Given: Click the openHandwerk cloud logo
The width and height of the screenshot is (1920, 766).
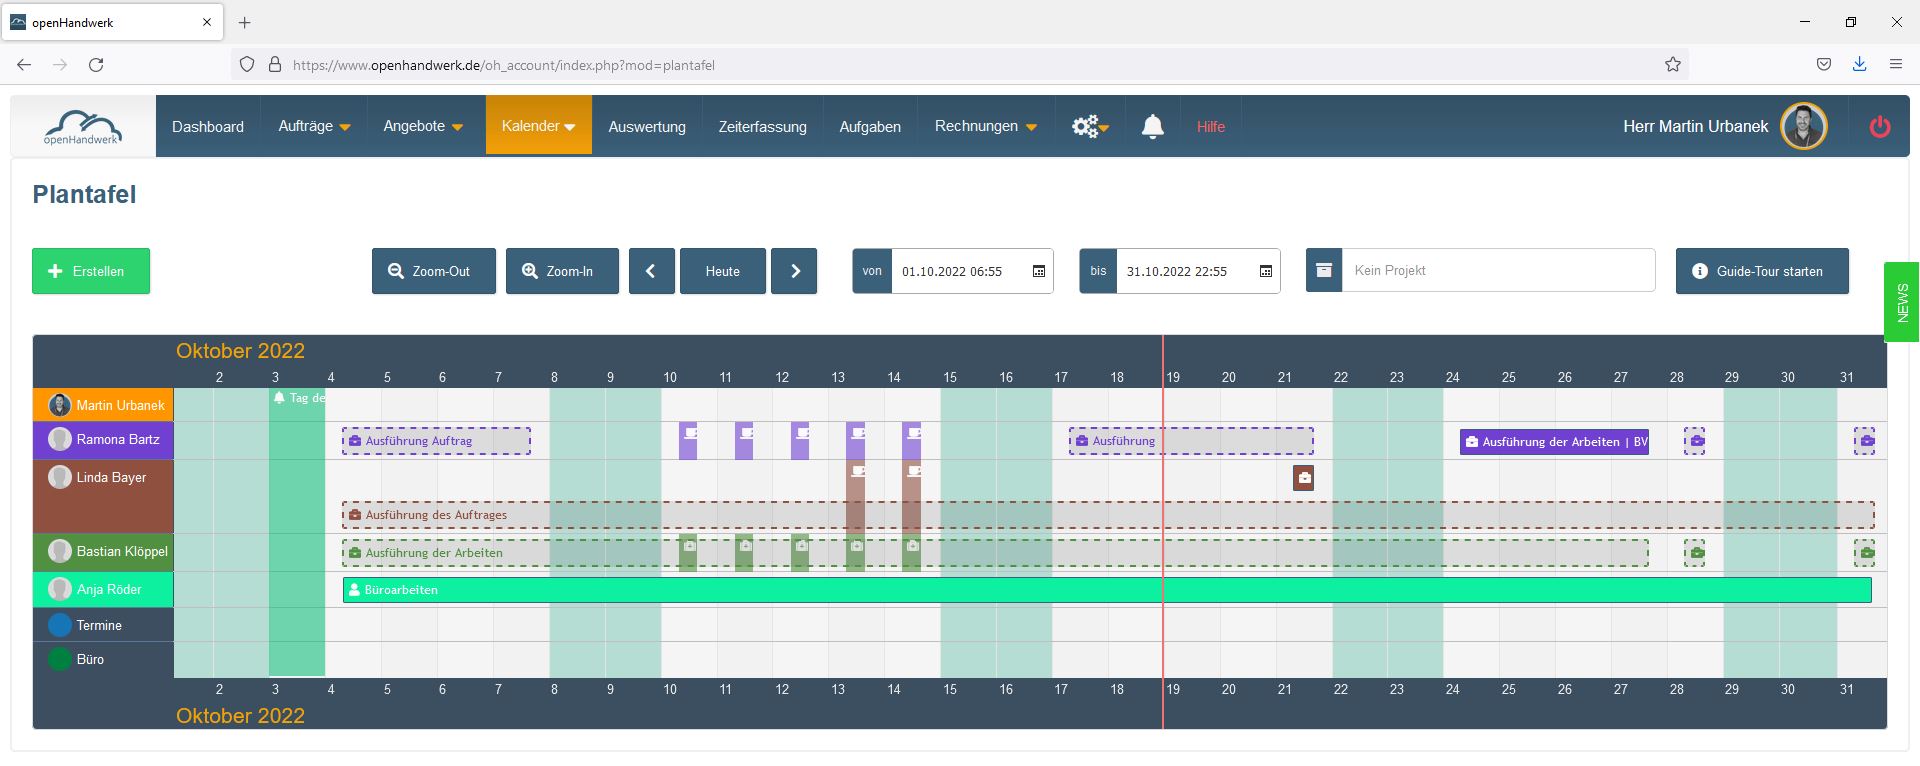Looking at the screenshot, I should click(x=83, y=127).
